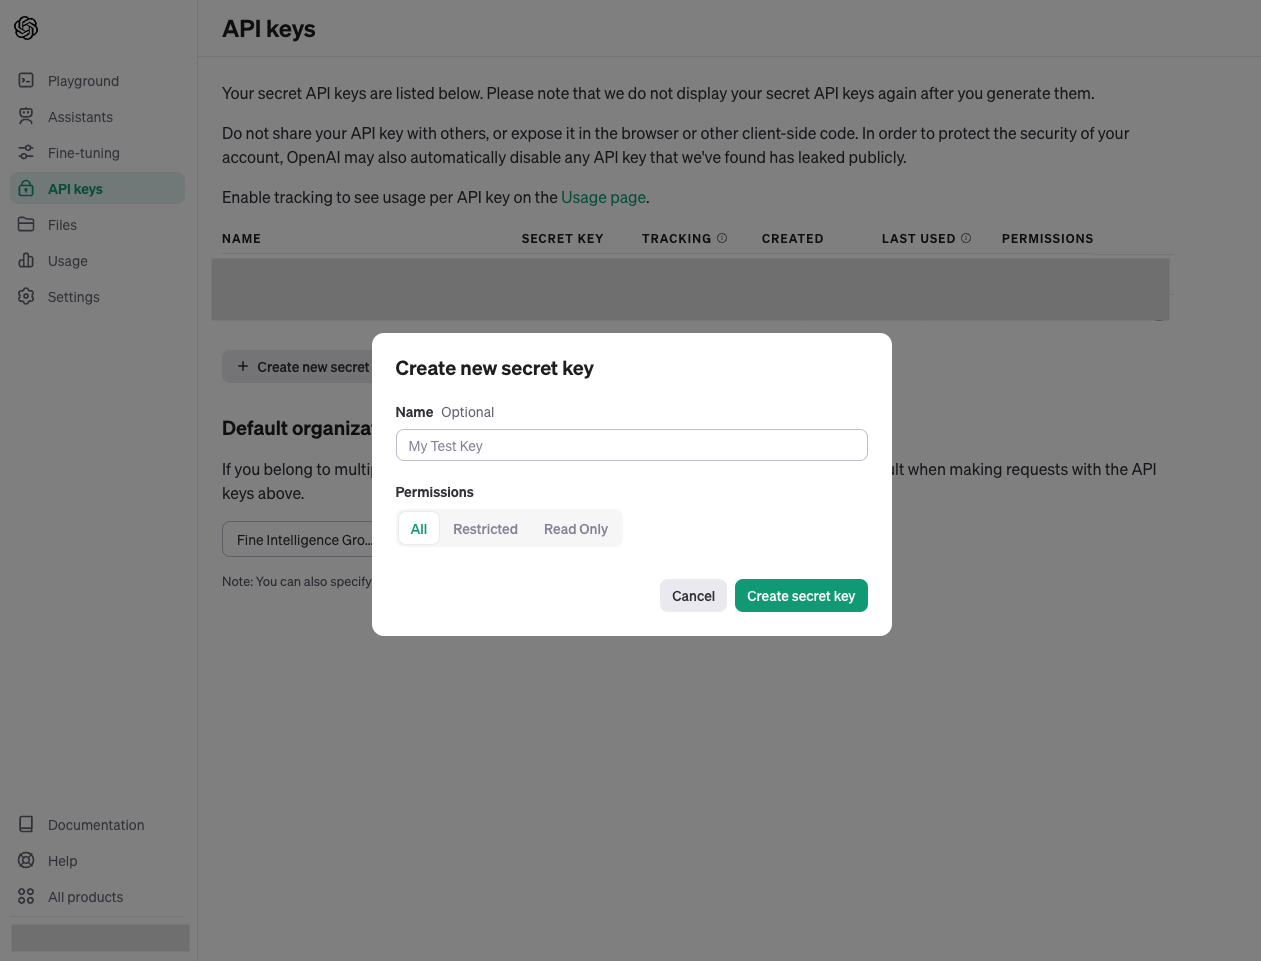1261x961 pixels.
Task: Click the Documentation book icon
Action: [x=26, y=825]
